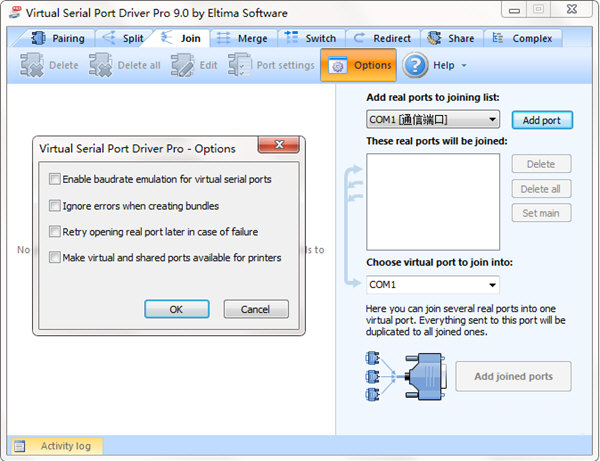Click the "These real ports will be joined:" label

(437, 141)
